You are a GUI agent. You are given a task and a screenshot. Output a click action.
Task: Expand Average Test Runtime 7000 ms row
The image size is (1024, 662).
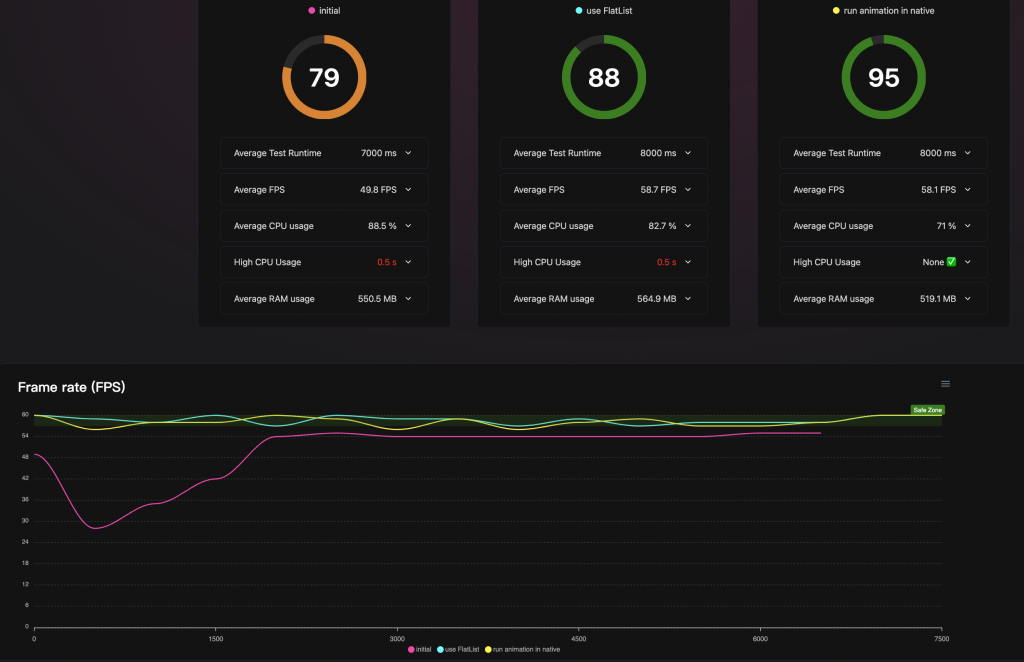pos(324,153)
